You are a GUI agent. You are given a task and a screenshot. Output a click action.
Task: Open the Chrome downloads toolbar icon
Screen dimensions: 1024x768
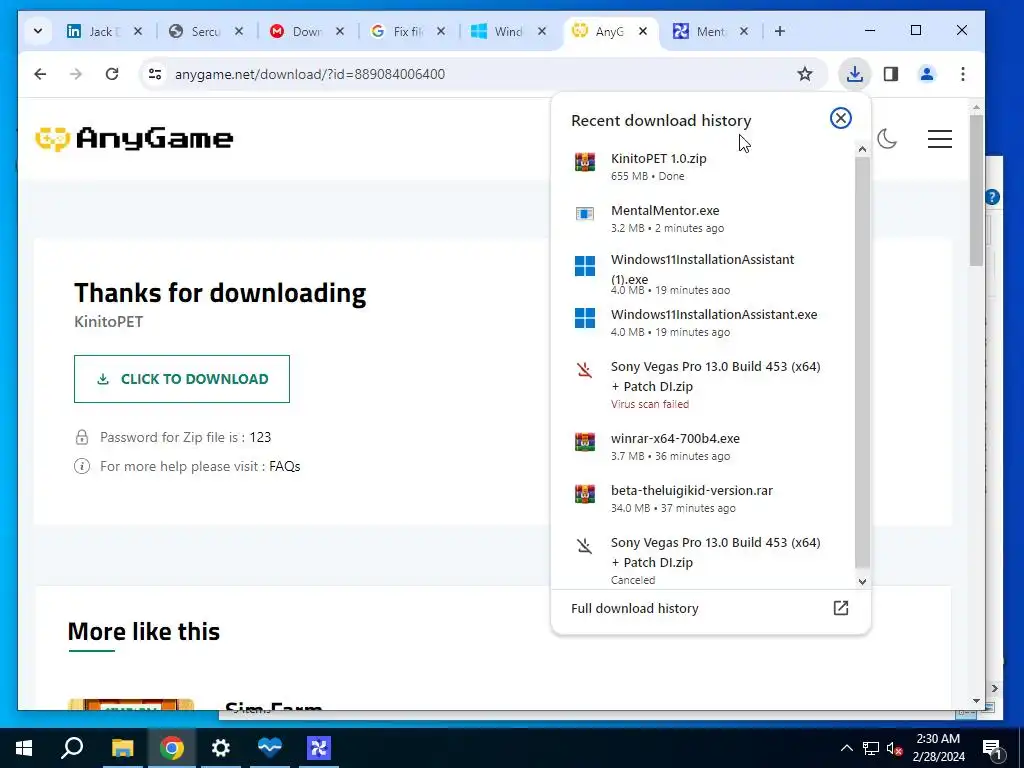854,74
